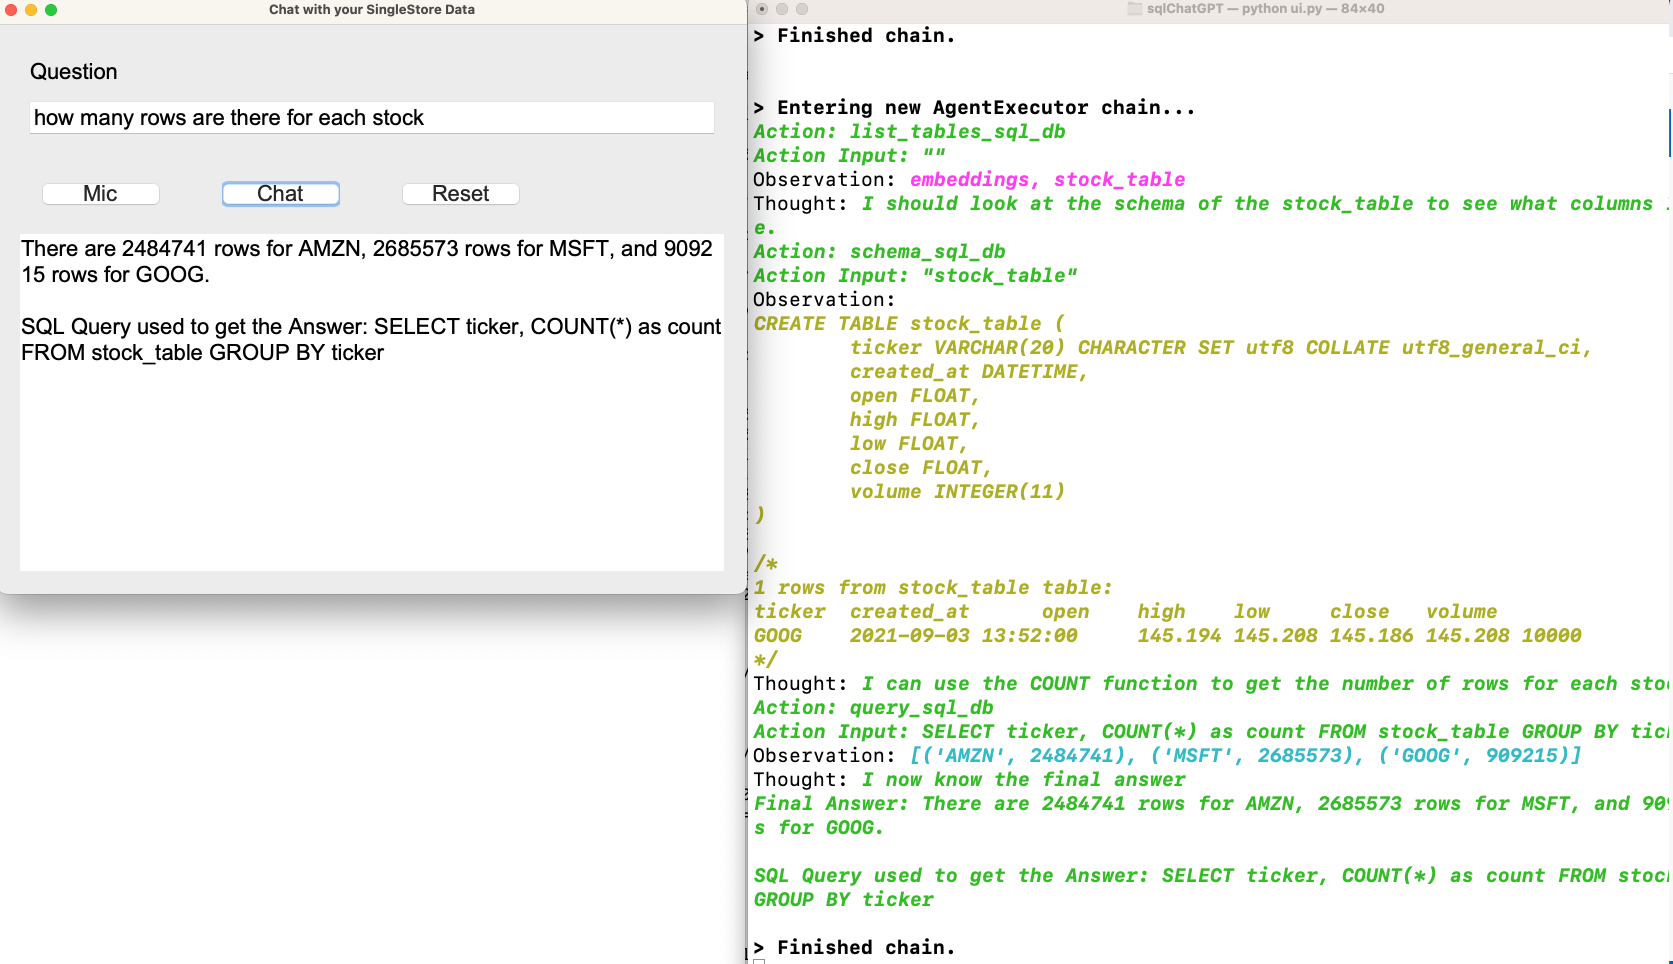Click "Action: query_sql_db" terminal line
The image size is (1673, 964).
coord(873,707)
